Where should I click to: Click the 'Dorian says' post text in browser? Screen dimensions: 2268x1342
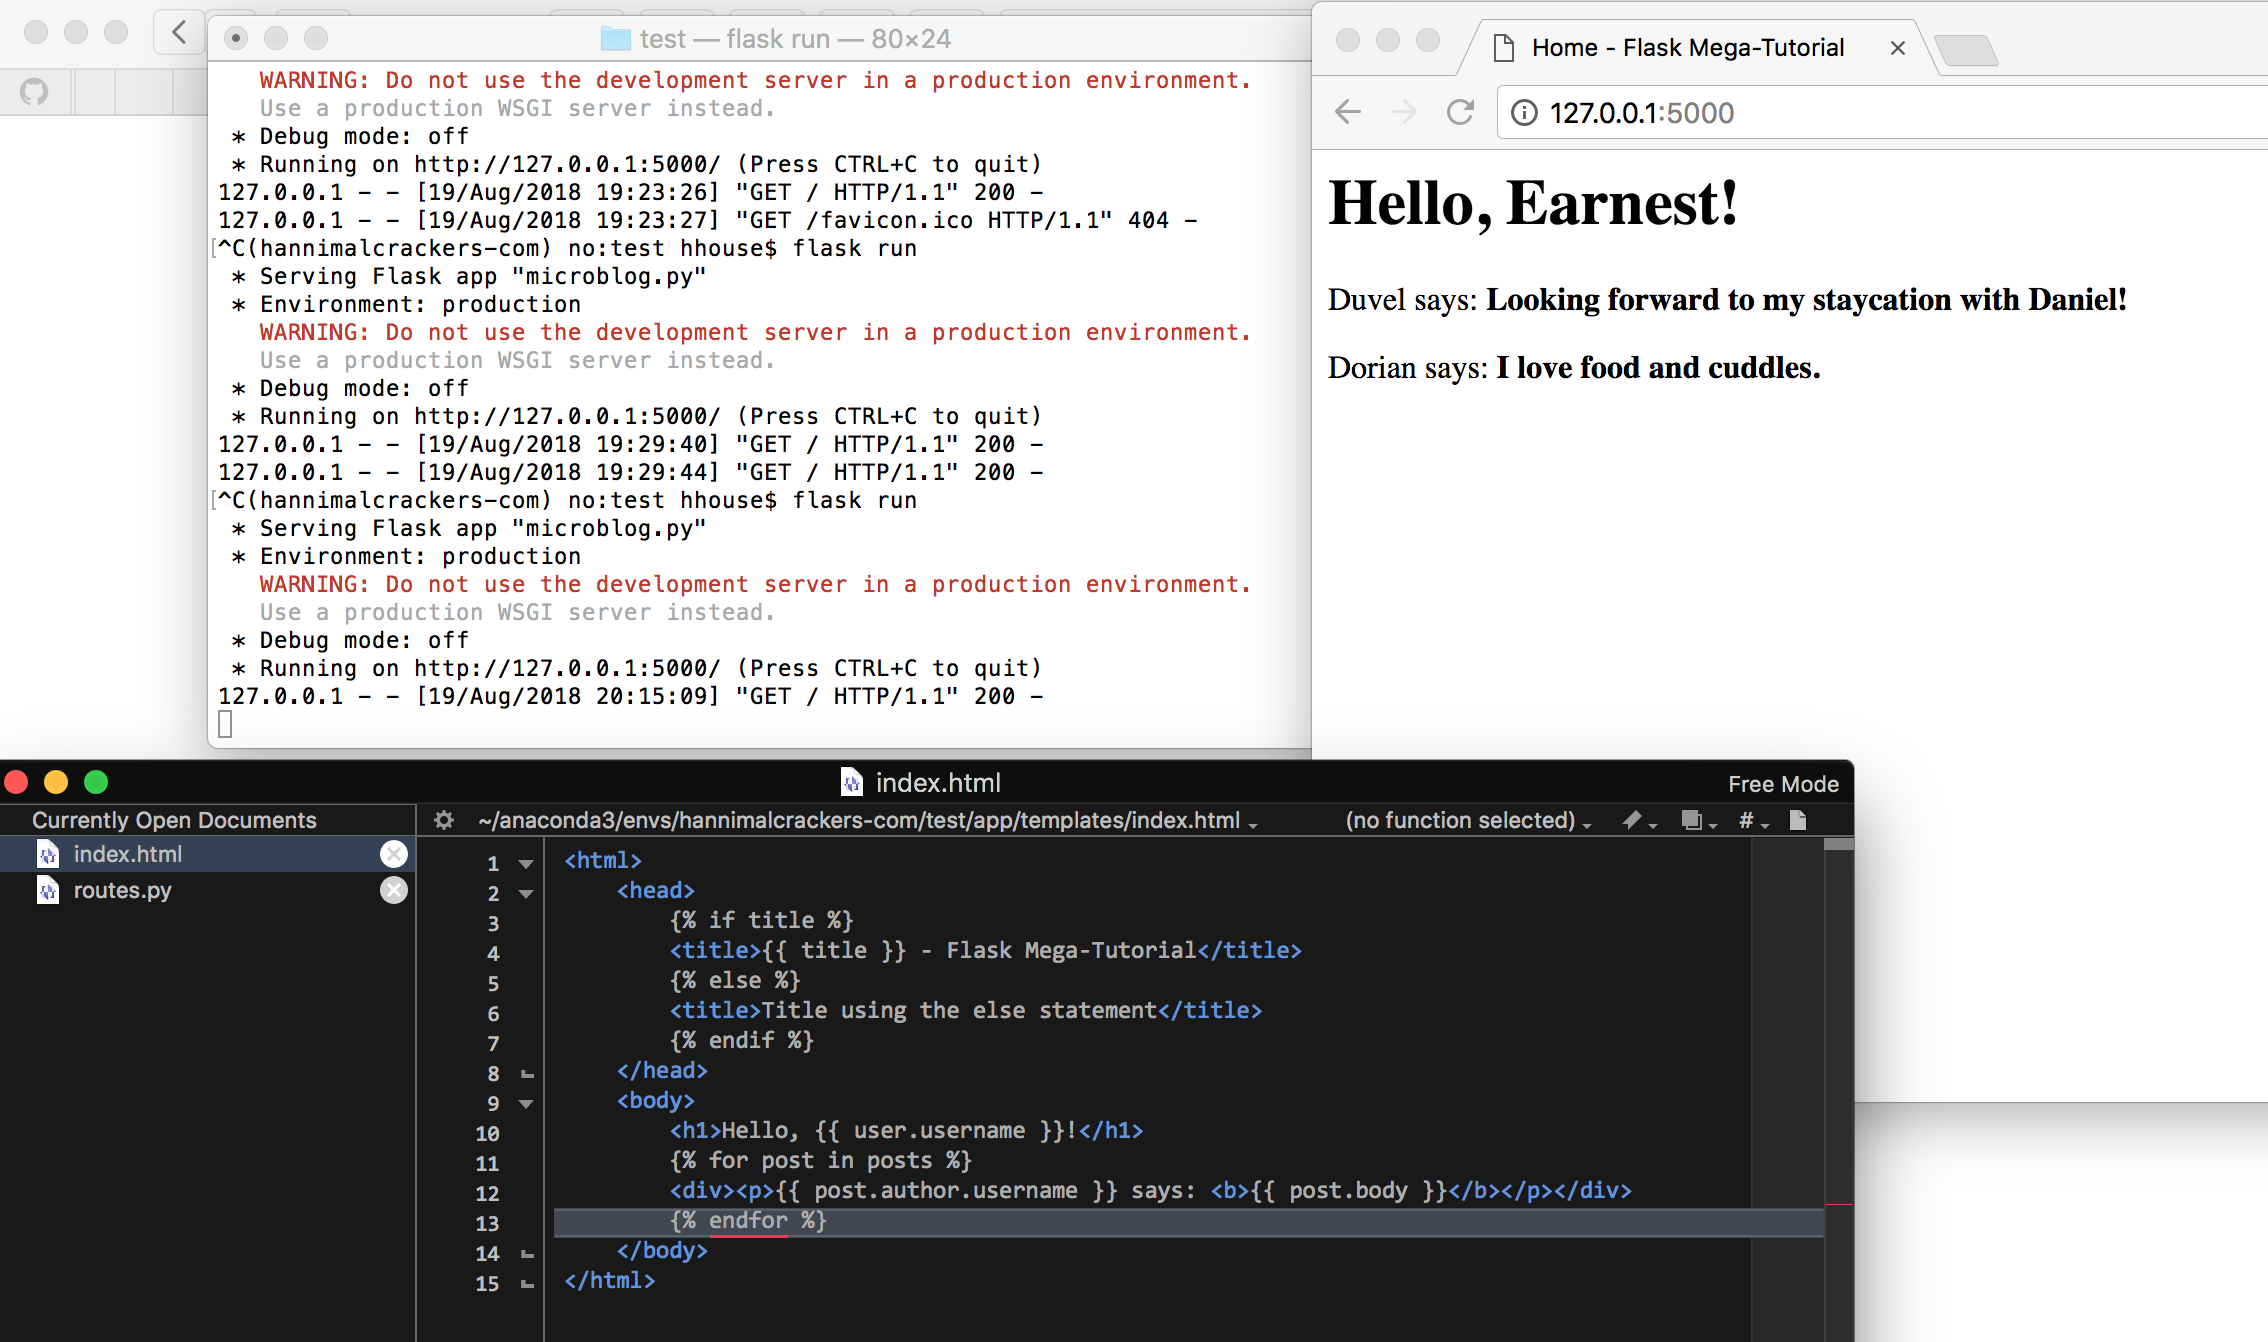[x=1574, y=368]
